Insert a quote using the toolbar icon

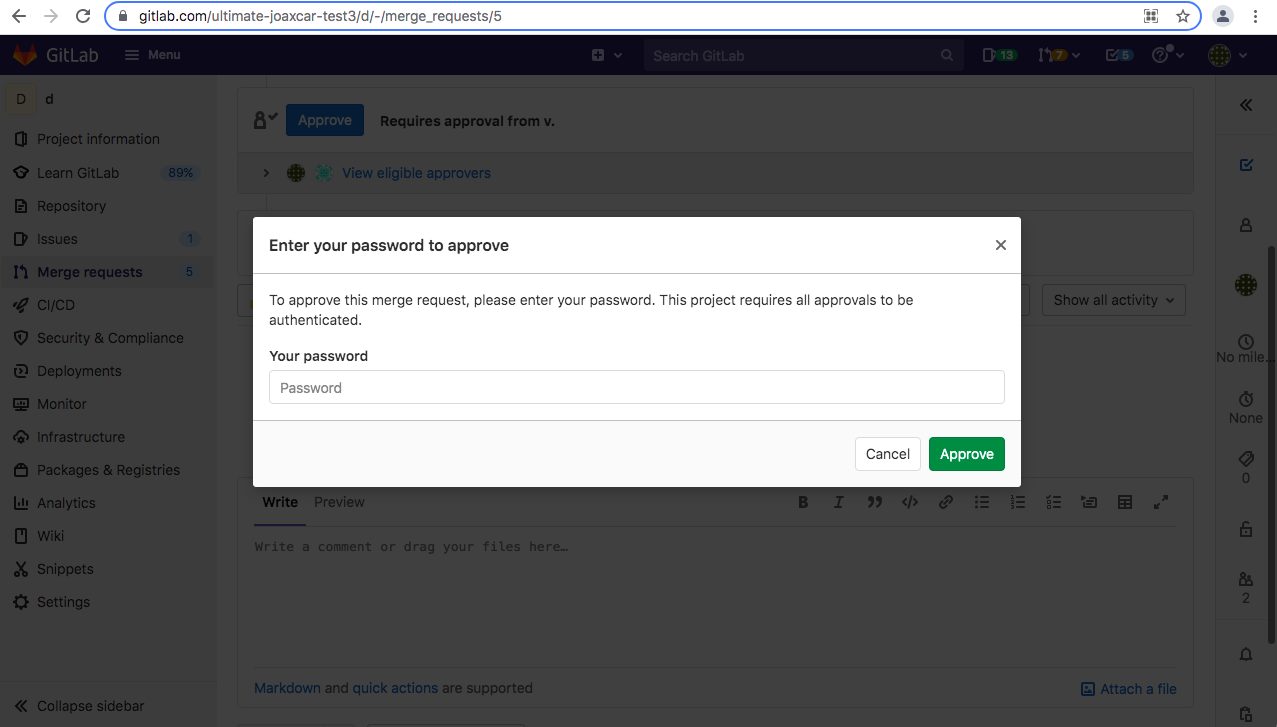pos(874,502)
